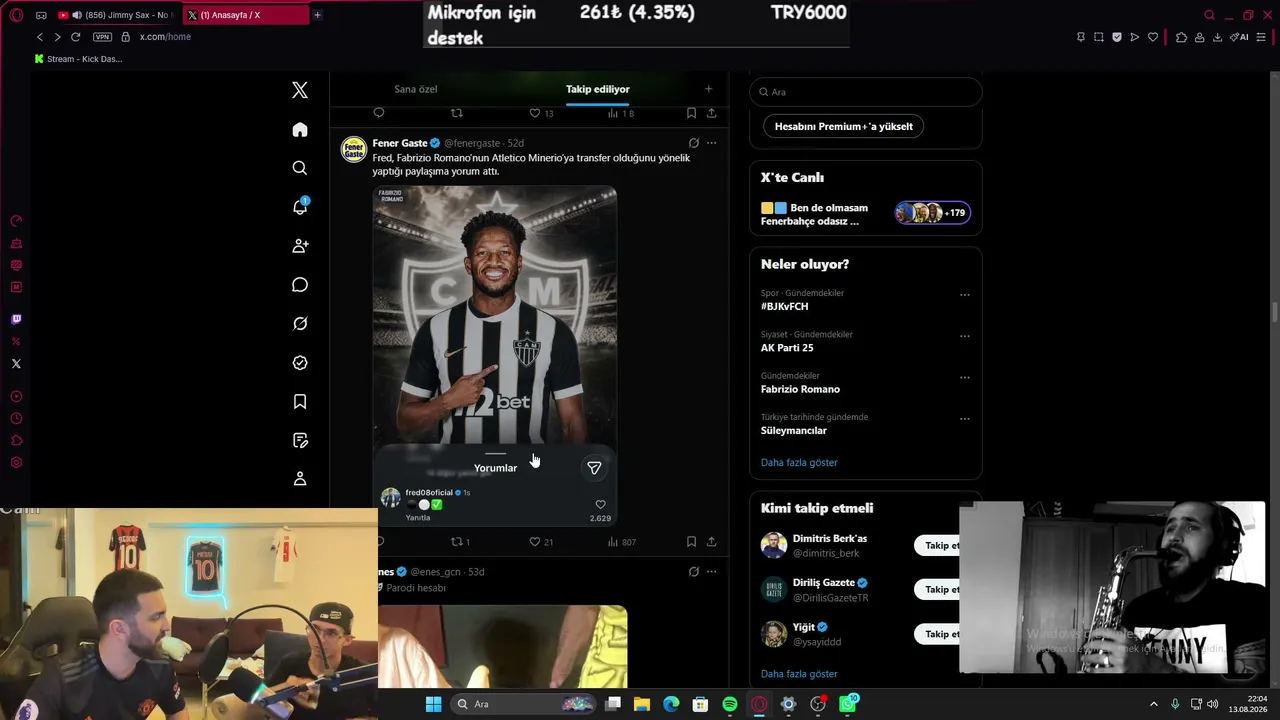
Task: Show more trends under Neler oluyor
Action: (x=799, y=462)
